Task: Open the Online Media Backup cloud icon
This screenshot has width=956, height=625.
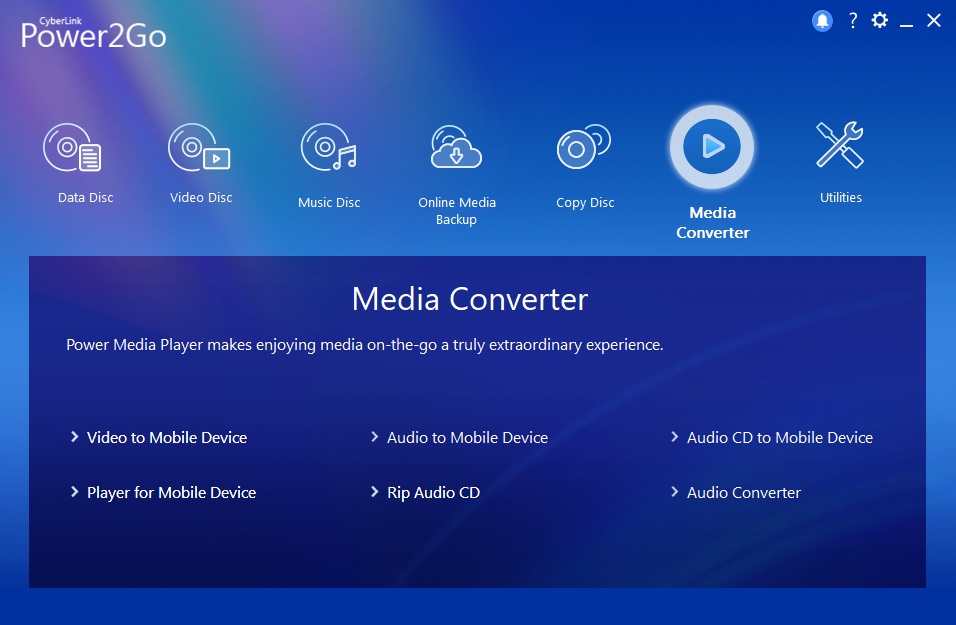Action: 456,147
